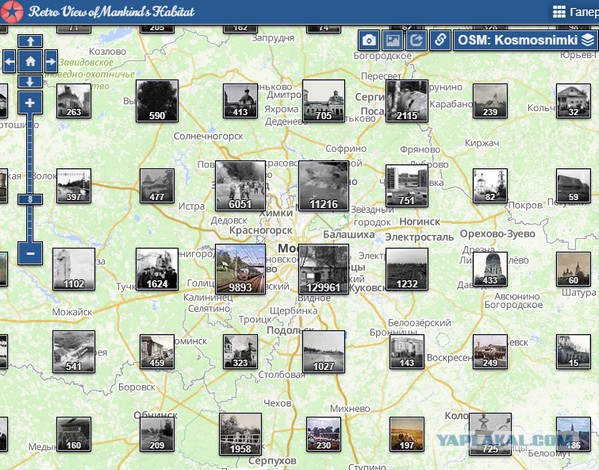Click the home button to reset map
The width and height of the screenshot is (599, 470).
[30, 61]
